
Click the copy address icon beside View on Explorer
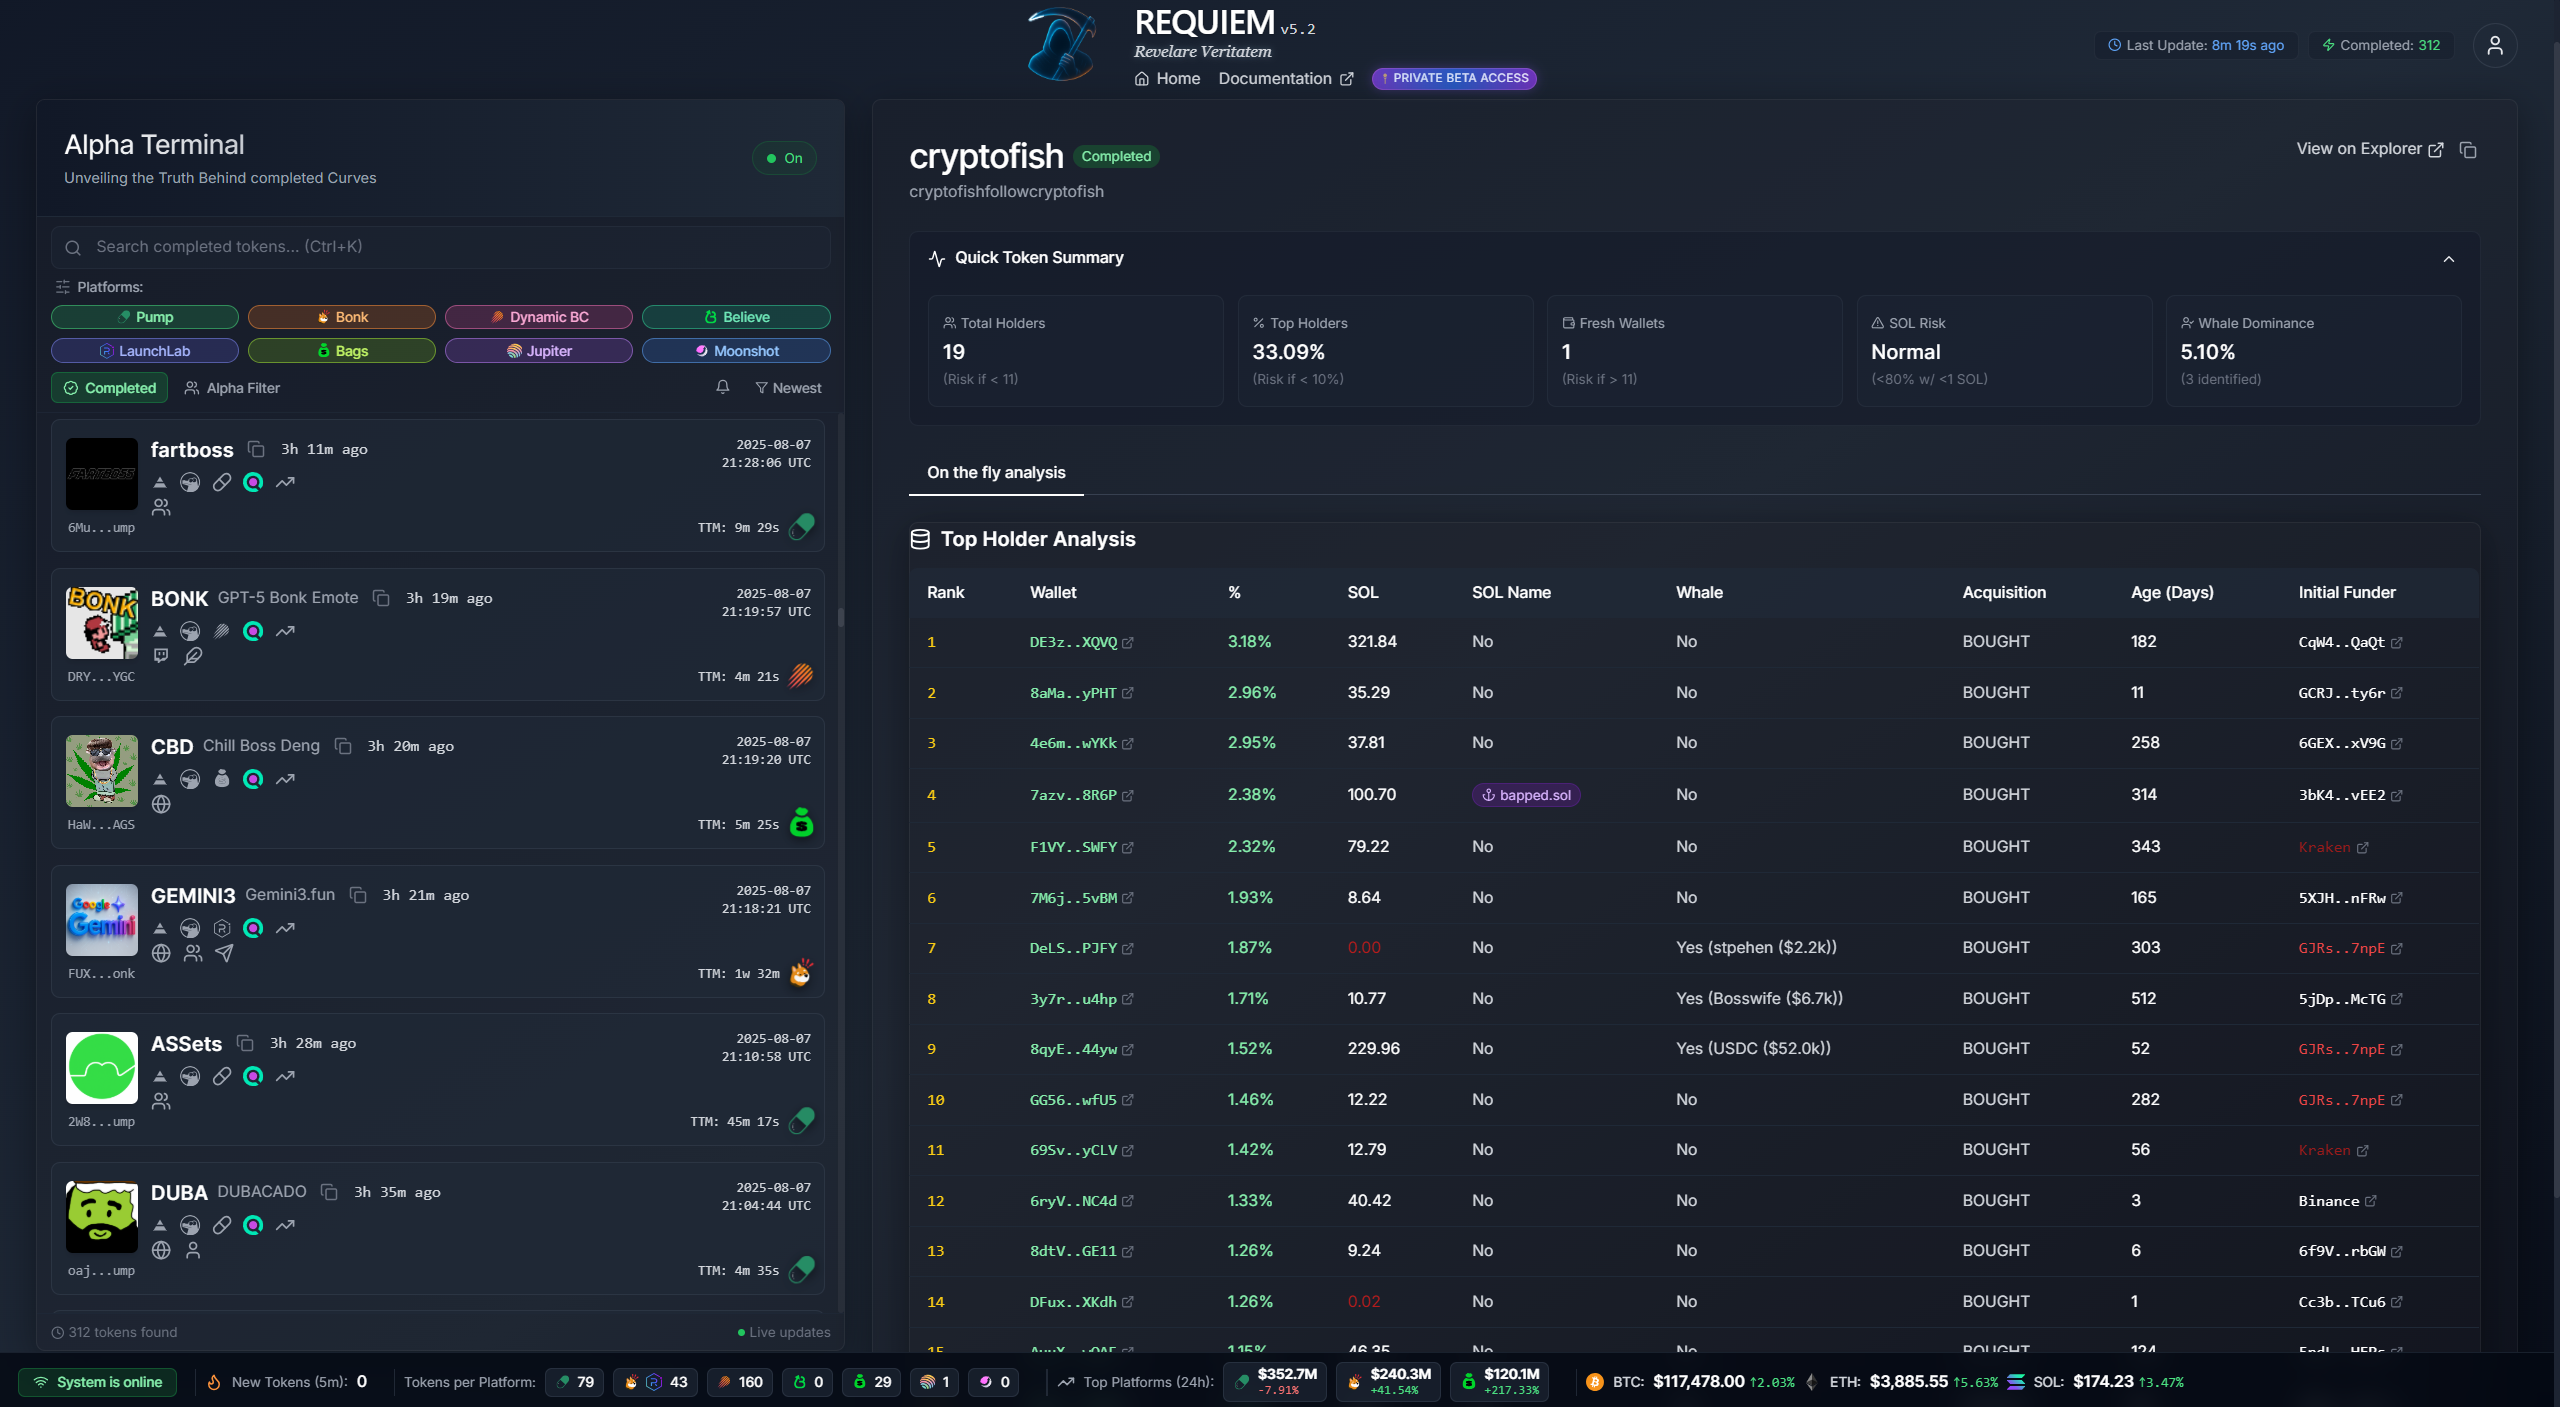[x=2469, y=149]
